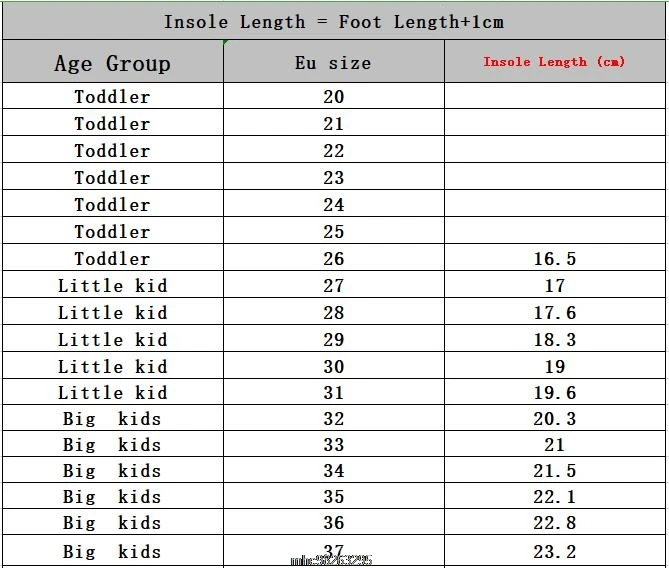Select the Eu size 23 cell
Screen dimensions: 669x568
(x=333, y=178)
